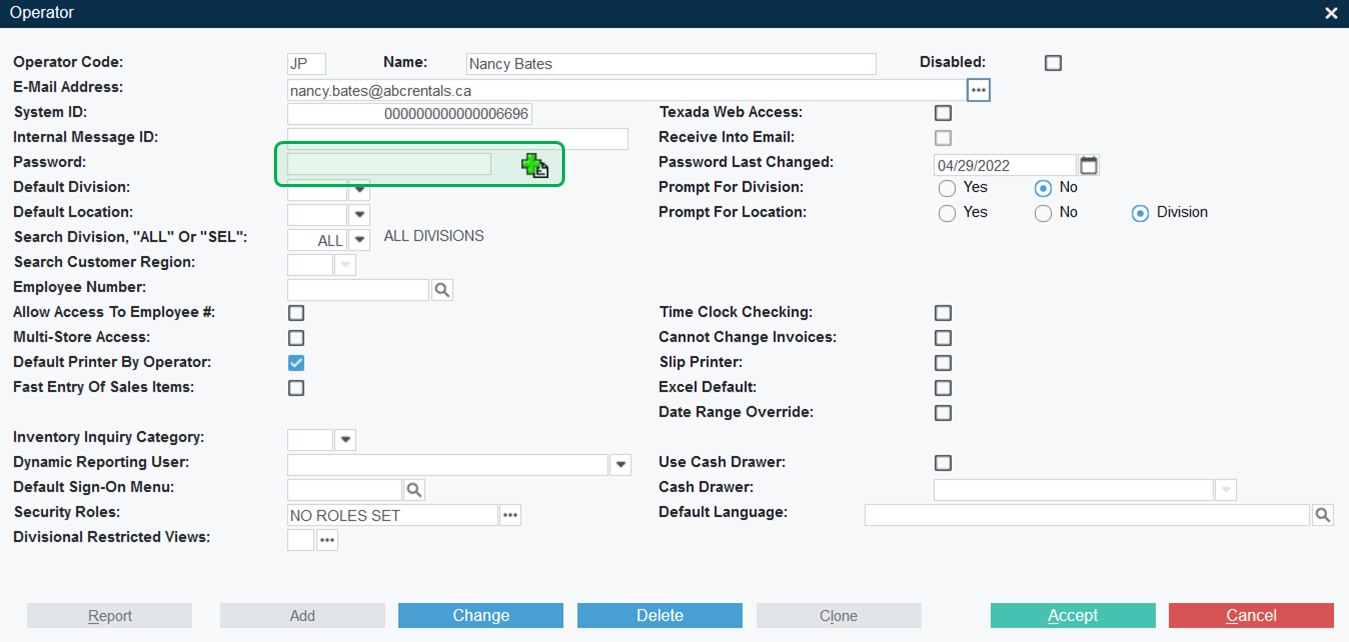Open Dynamic Reporting User dropdown
1349x642 pixels.
pyautogui.click(x=621, y=465)
